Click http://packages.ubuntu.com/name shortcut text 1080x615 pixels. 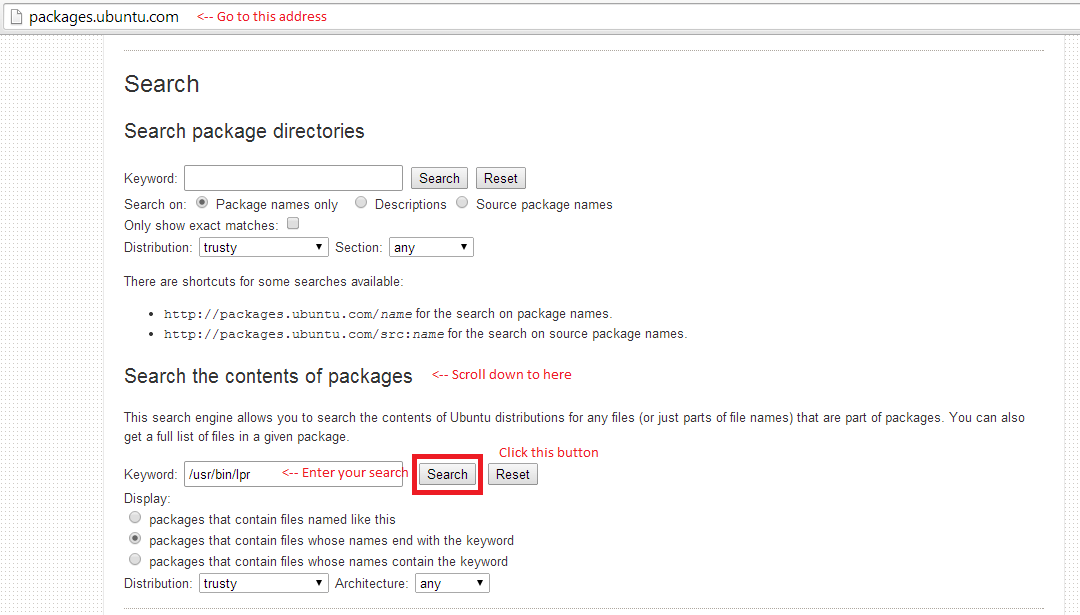click(x=288, y=314)
